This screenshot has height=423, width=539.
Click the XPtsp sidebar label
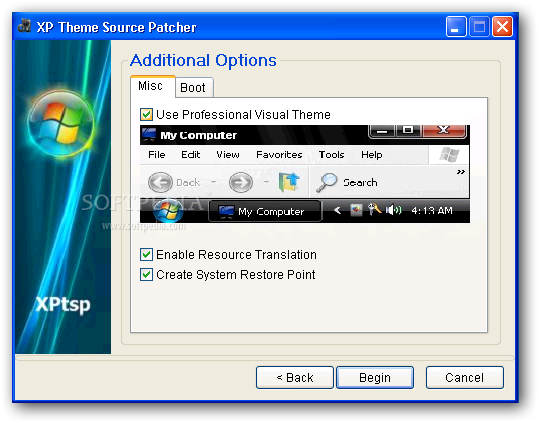pyautogui.click(x=63, y=304)
